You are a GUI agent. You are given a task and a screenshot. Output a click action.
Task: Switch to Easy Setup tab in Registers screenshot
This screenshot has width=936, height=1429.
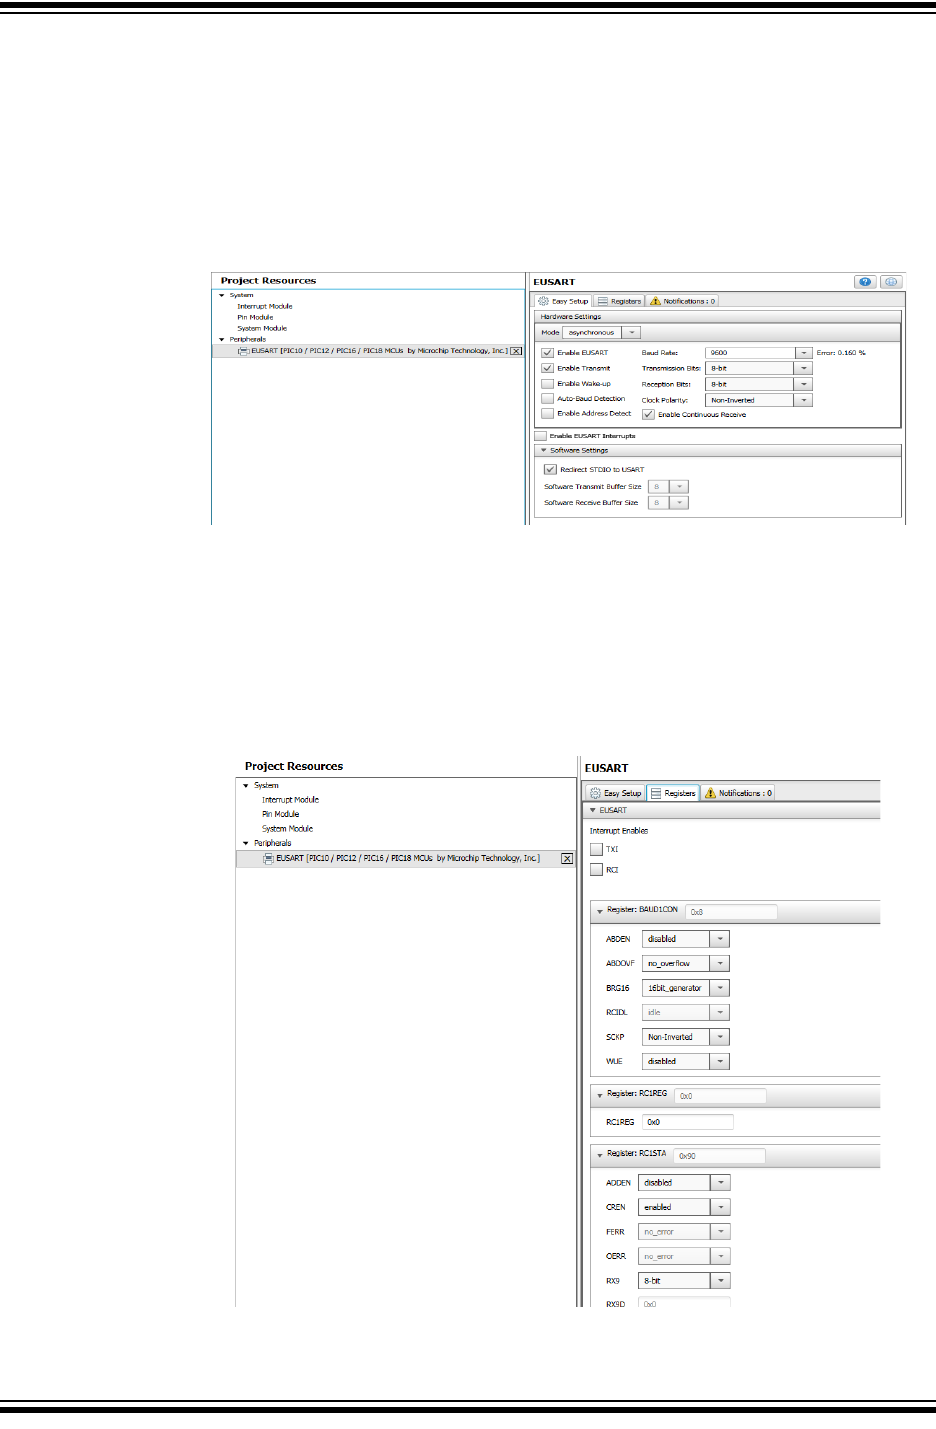(616, 793)
